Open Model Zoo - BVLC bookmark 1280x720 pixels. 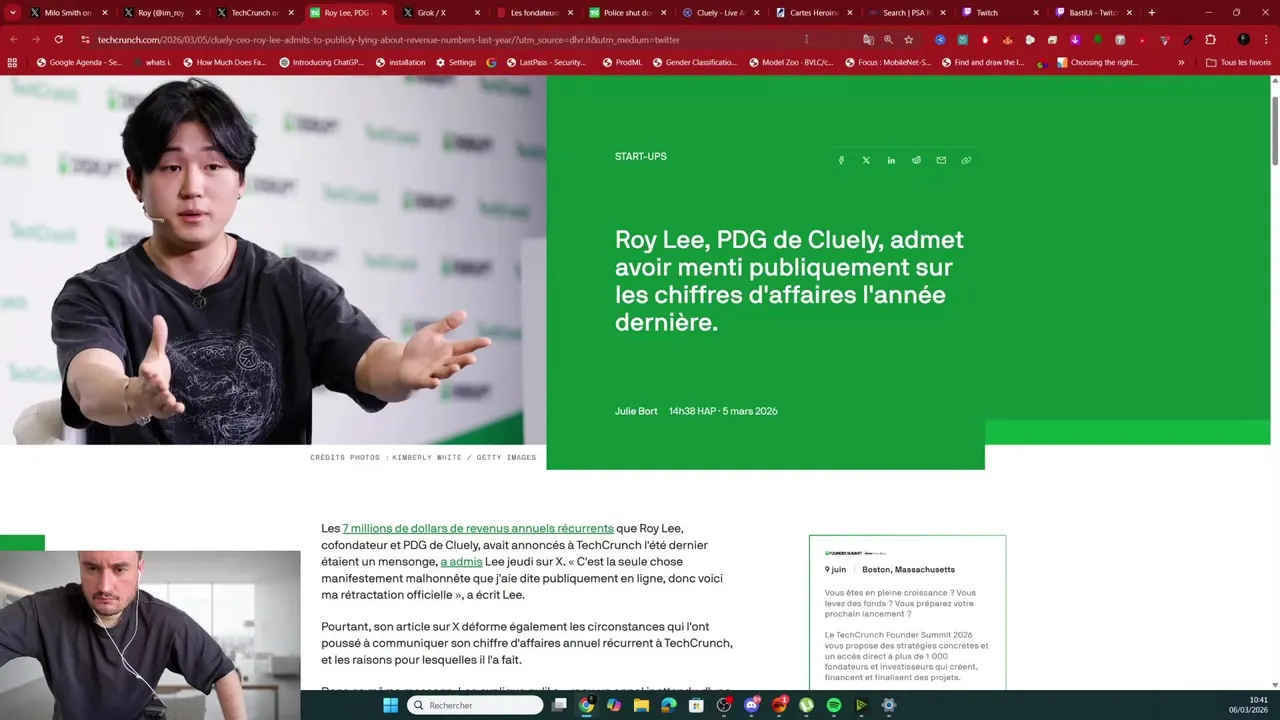[x=789, y=62]
